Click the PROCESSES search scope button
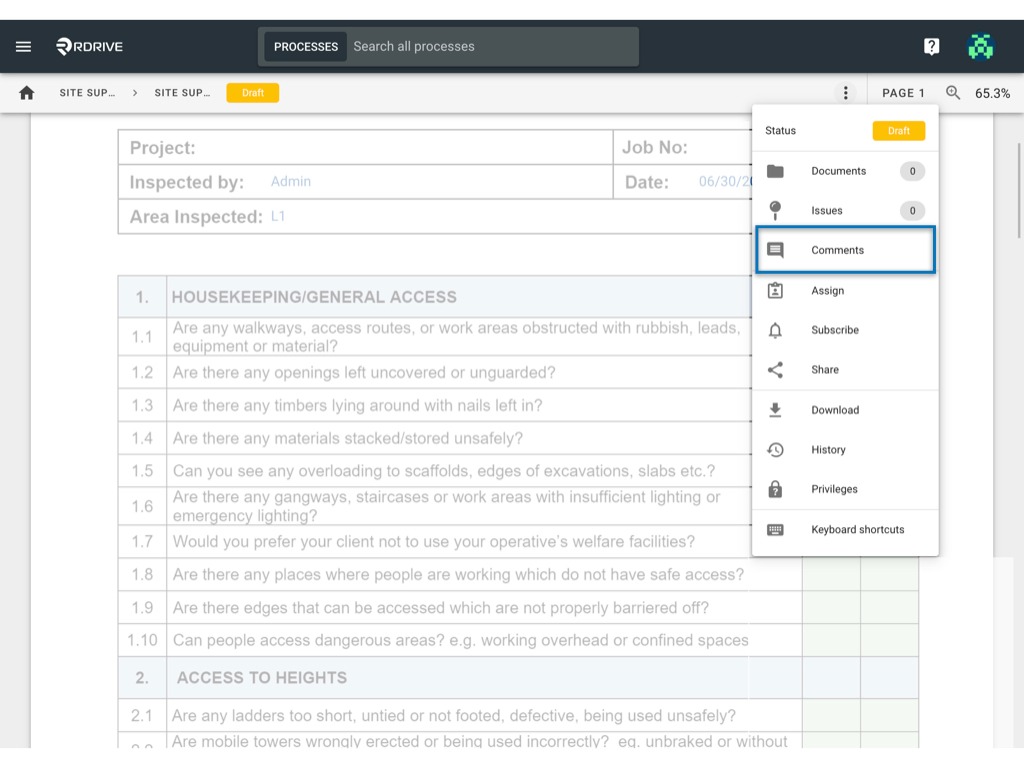Viewport: 1024px width, 768px height. coord(306,46)
